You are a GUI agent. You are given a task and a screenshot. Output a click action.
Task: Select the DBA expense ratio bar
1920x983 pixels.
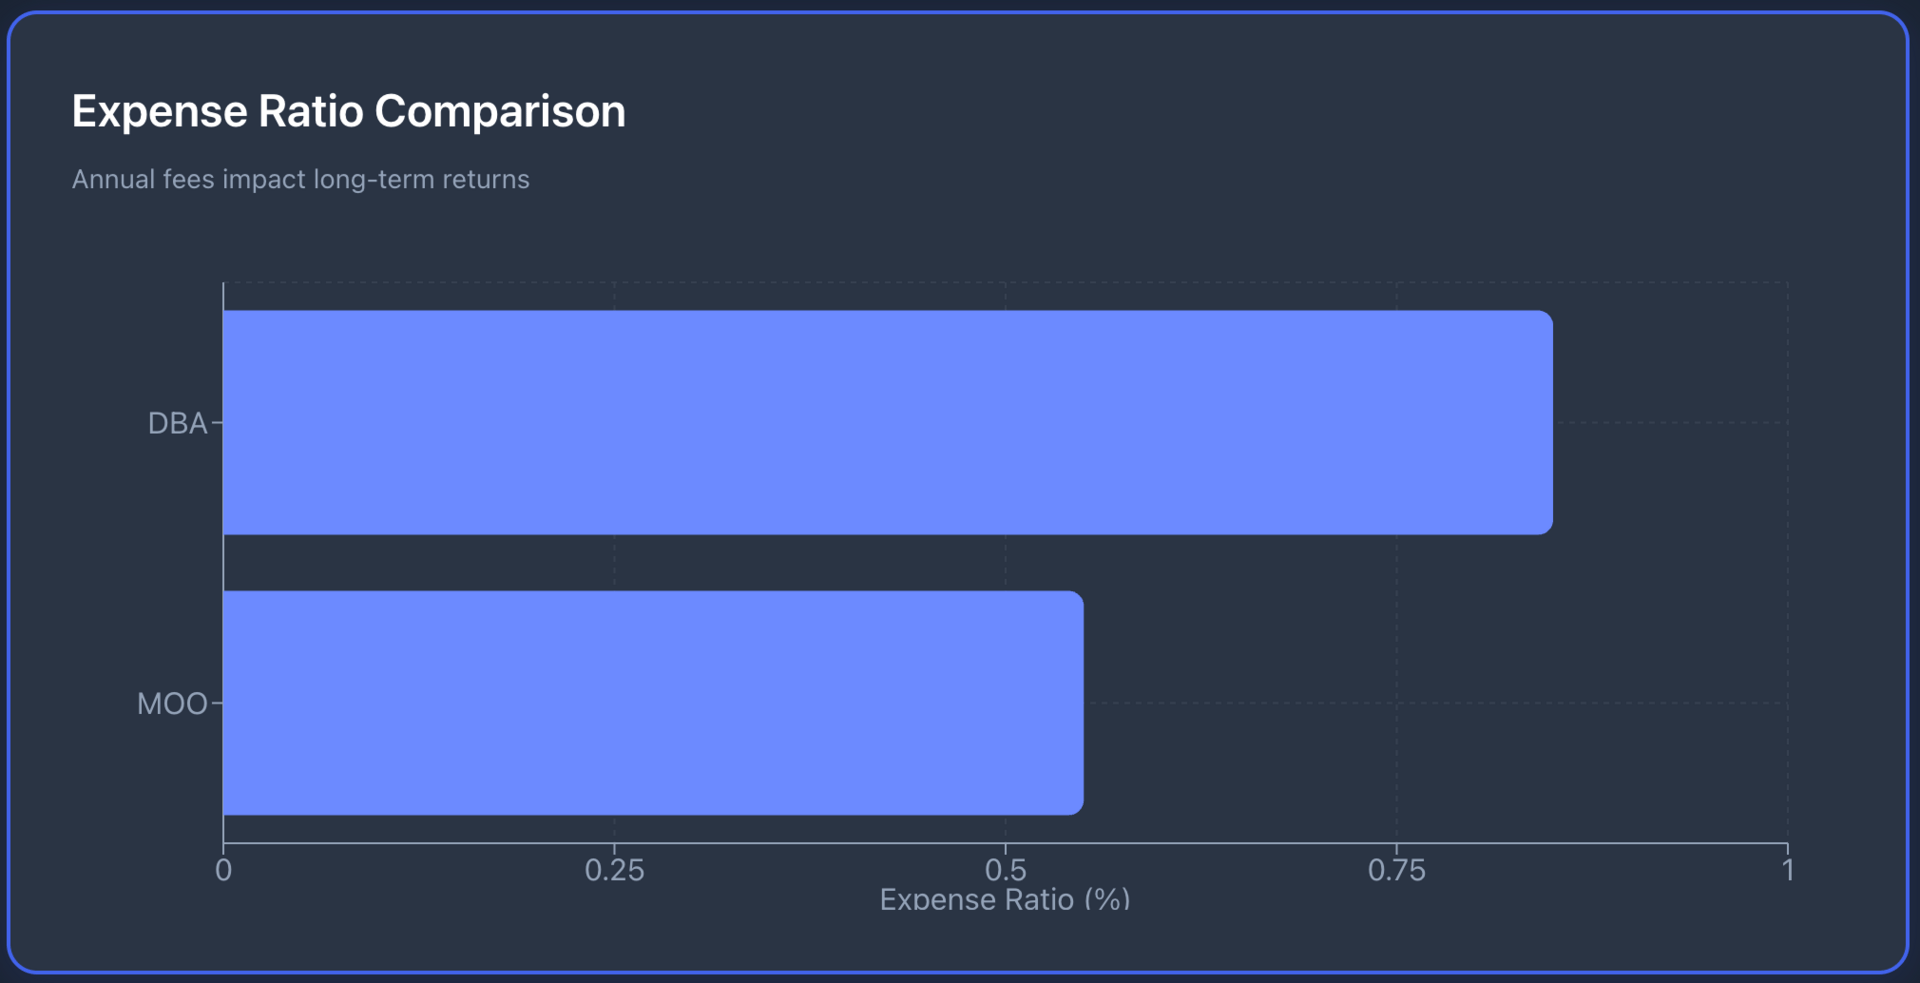coord(886,422)
